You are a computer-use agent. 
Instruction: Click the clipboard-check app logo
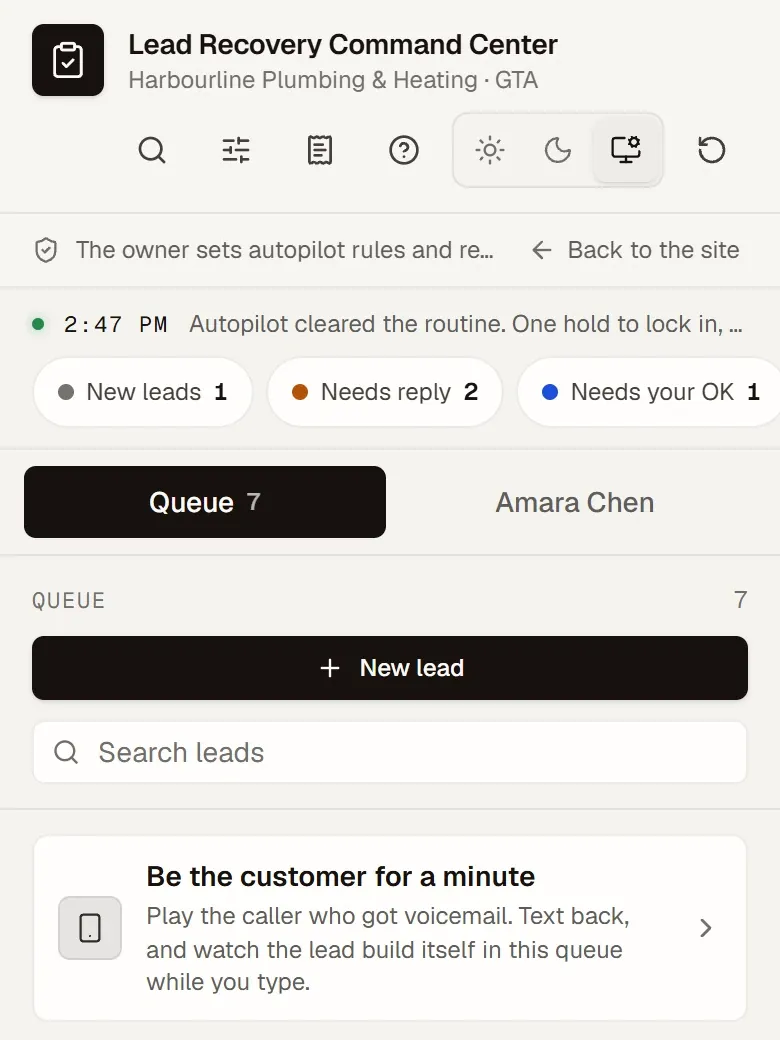pos(68,60)
